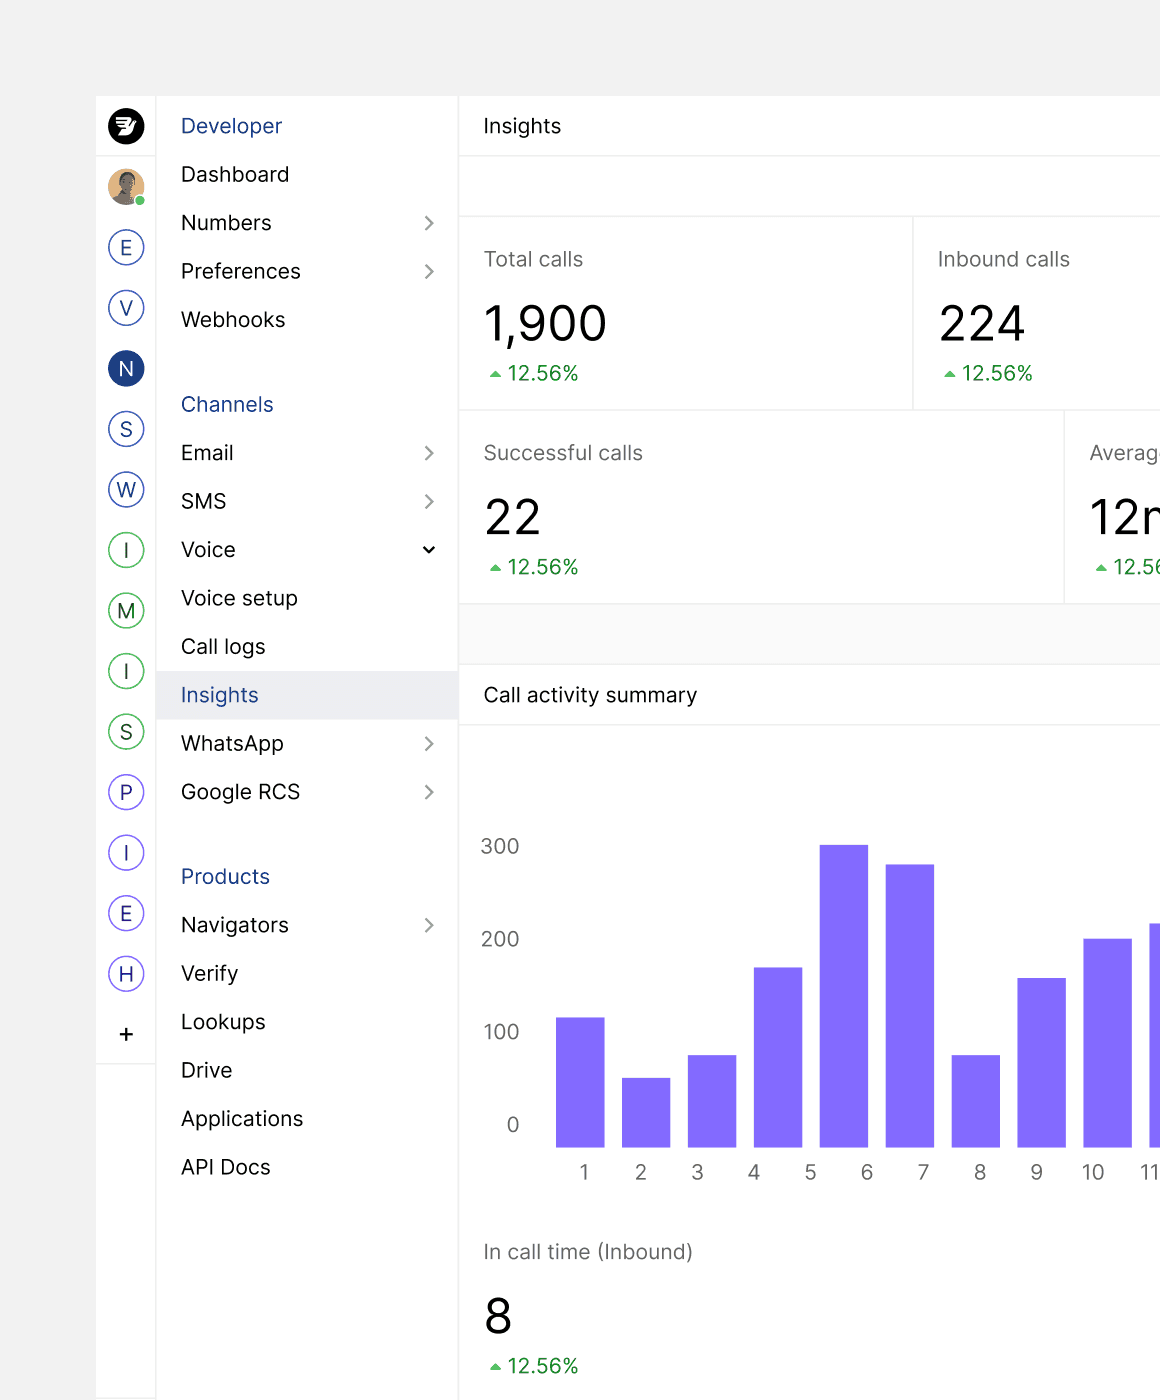Expand the WhatsApp submenu chevron
This screenshot has height=1400, width=1160.
coord(429,743)
